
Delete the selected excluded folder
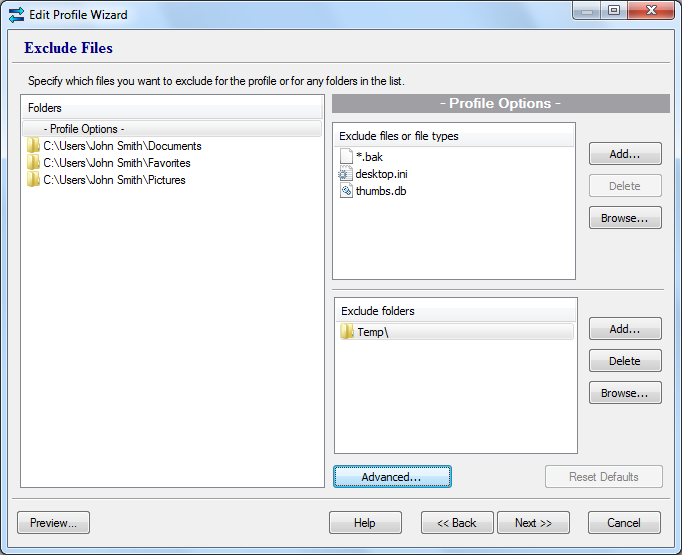click(x=625, y=361)
